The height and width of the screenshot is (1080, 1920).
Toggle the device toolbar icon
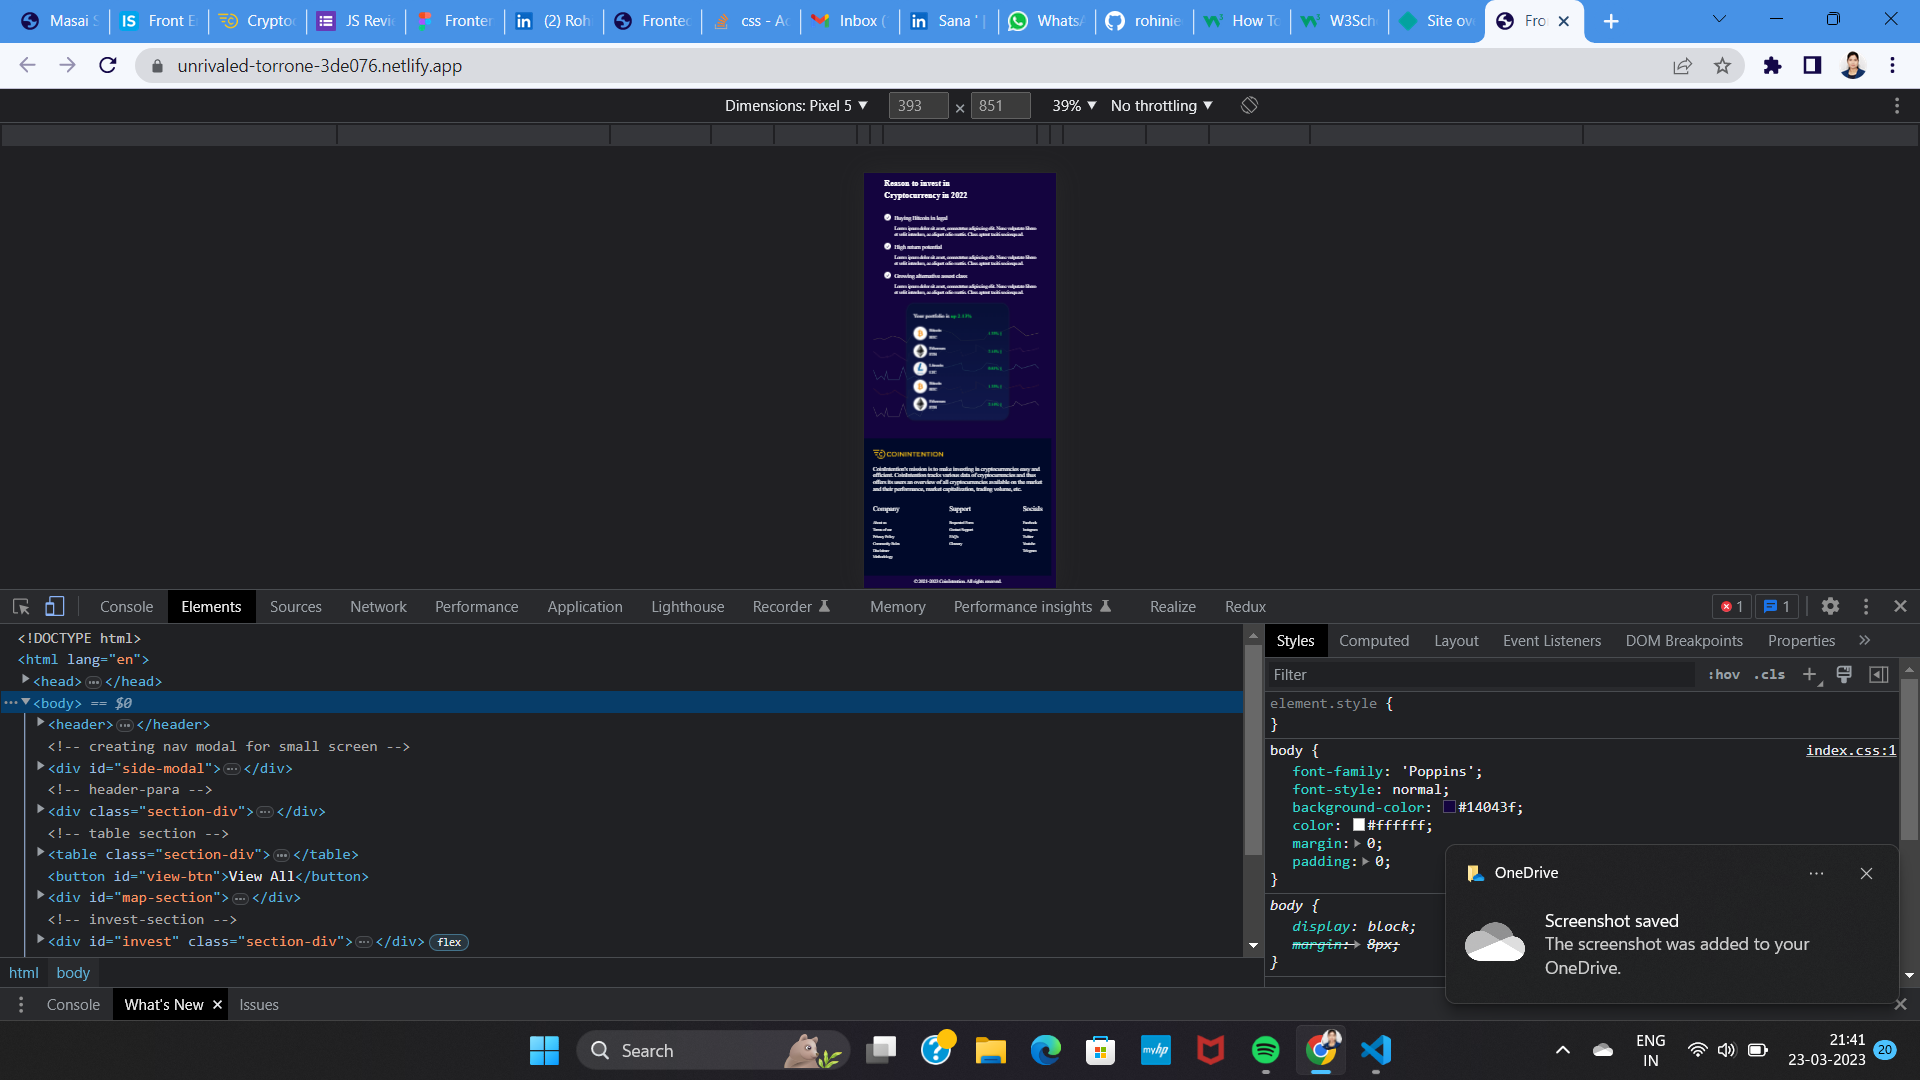click(55, 606)
